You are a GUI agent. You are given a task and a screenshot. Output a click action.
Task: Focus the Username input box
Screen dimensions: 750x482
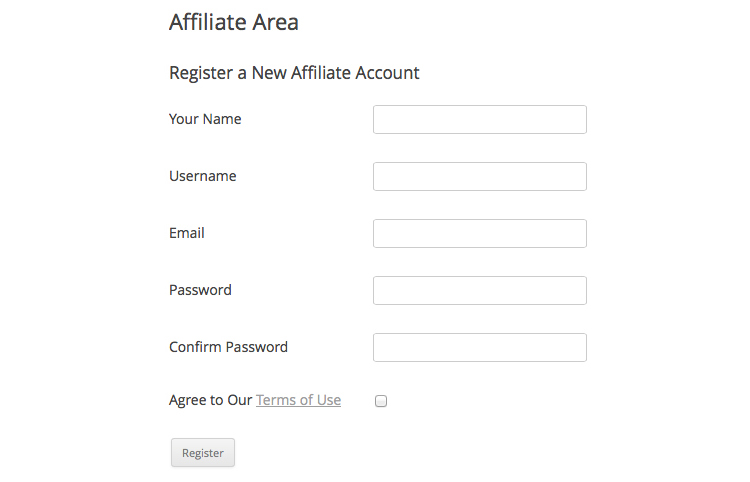[479, 177]
